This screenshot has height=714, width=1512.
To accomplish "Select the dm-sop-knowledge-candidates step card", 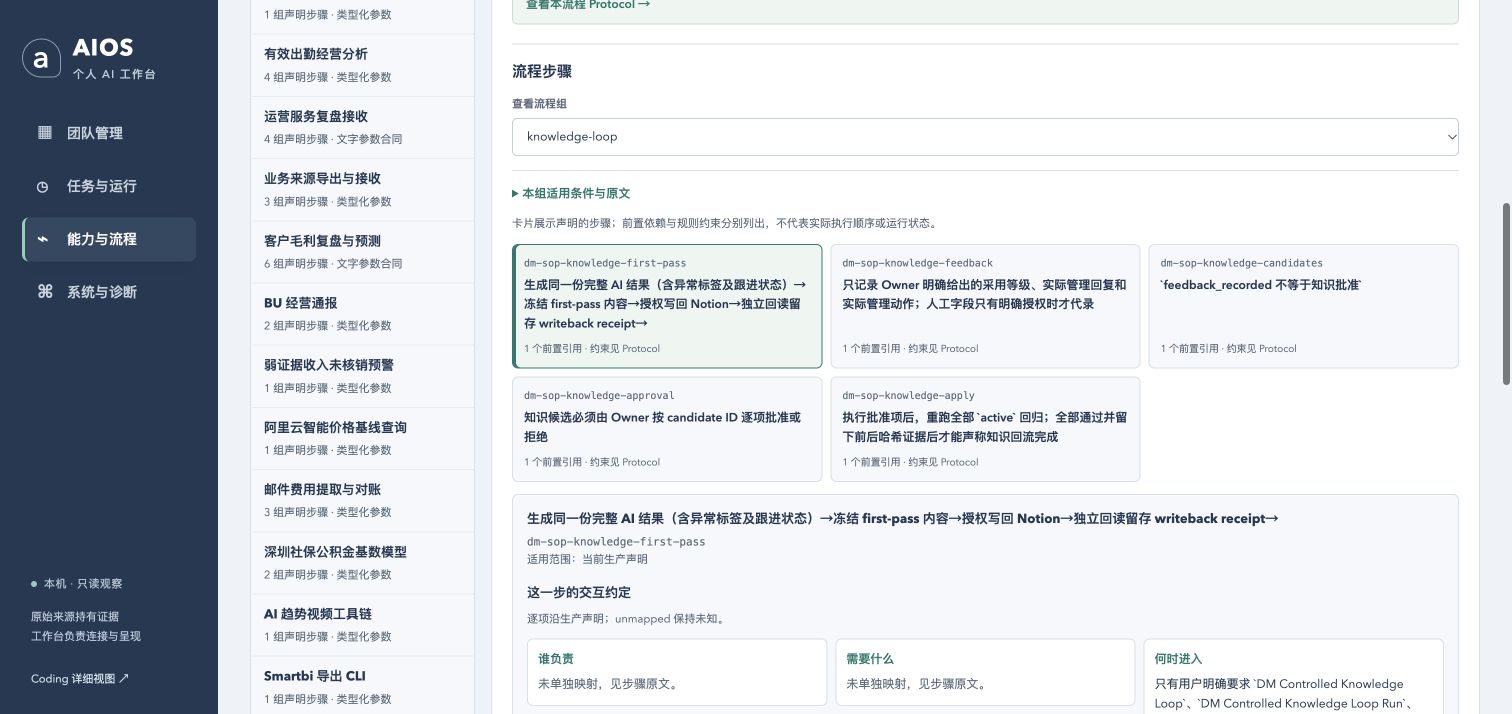I will pyautogui.click(x=1303, y=306).
